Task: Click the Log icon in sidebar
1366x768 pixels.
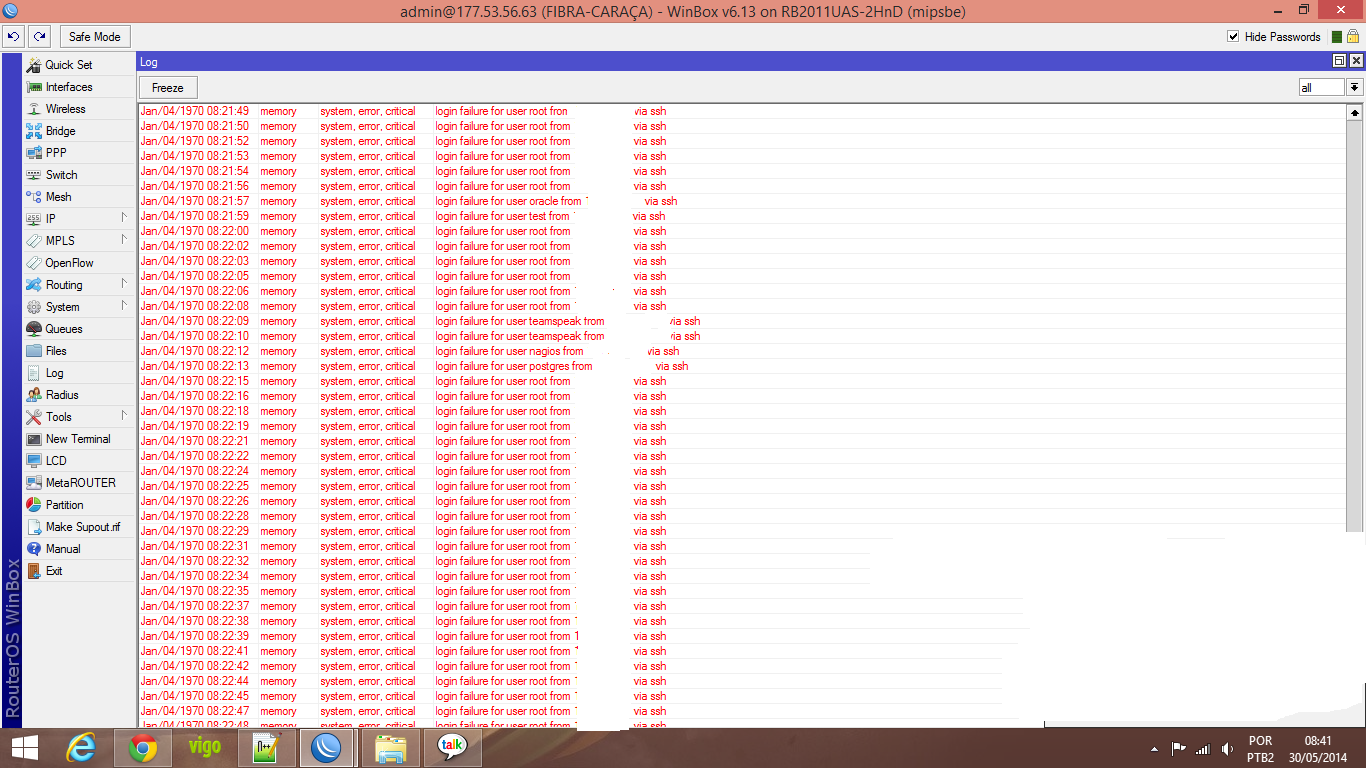Action: coord(34,373)
